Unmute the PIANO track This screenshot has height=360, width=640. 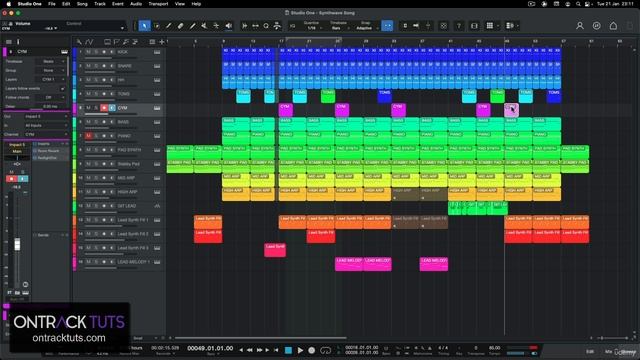(x=88, y=136)
